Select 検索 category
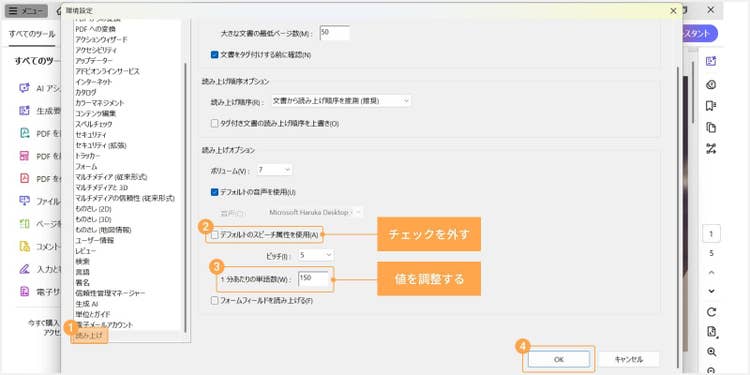The height and width of the screenshot is (375, 750). click(x=82, y=261)
